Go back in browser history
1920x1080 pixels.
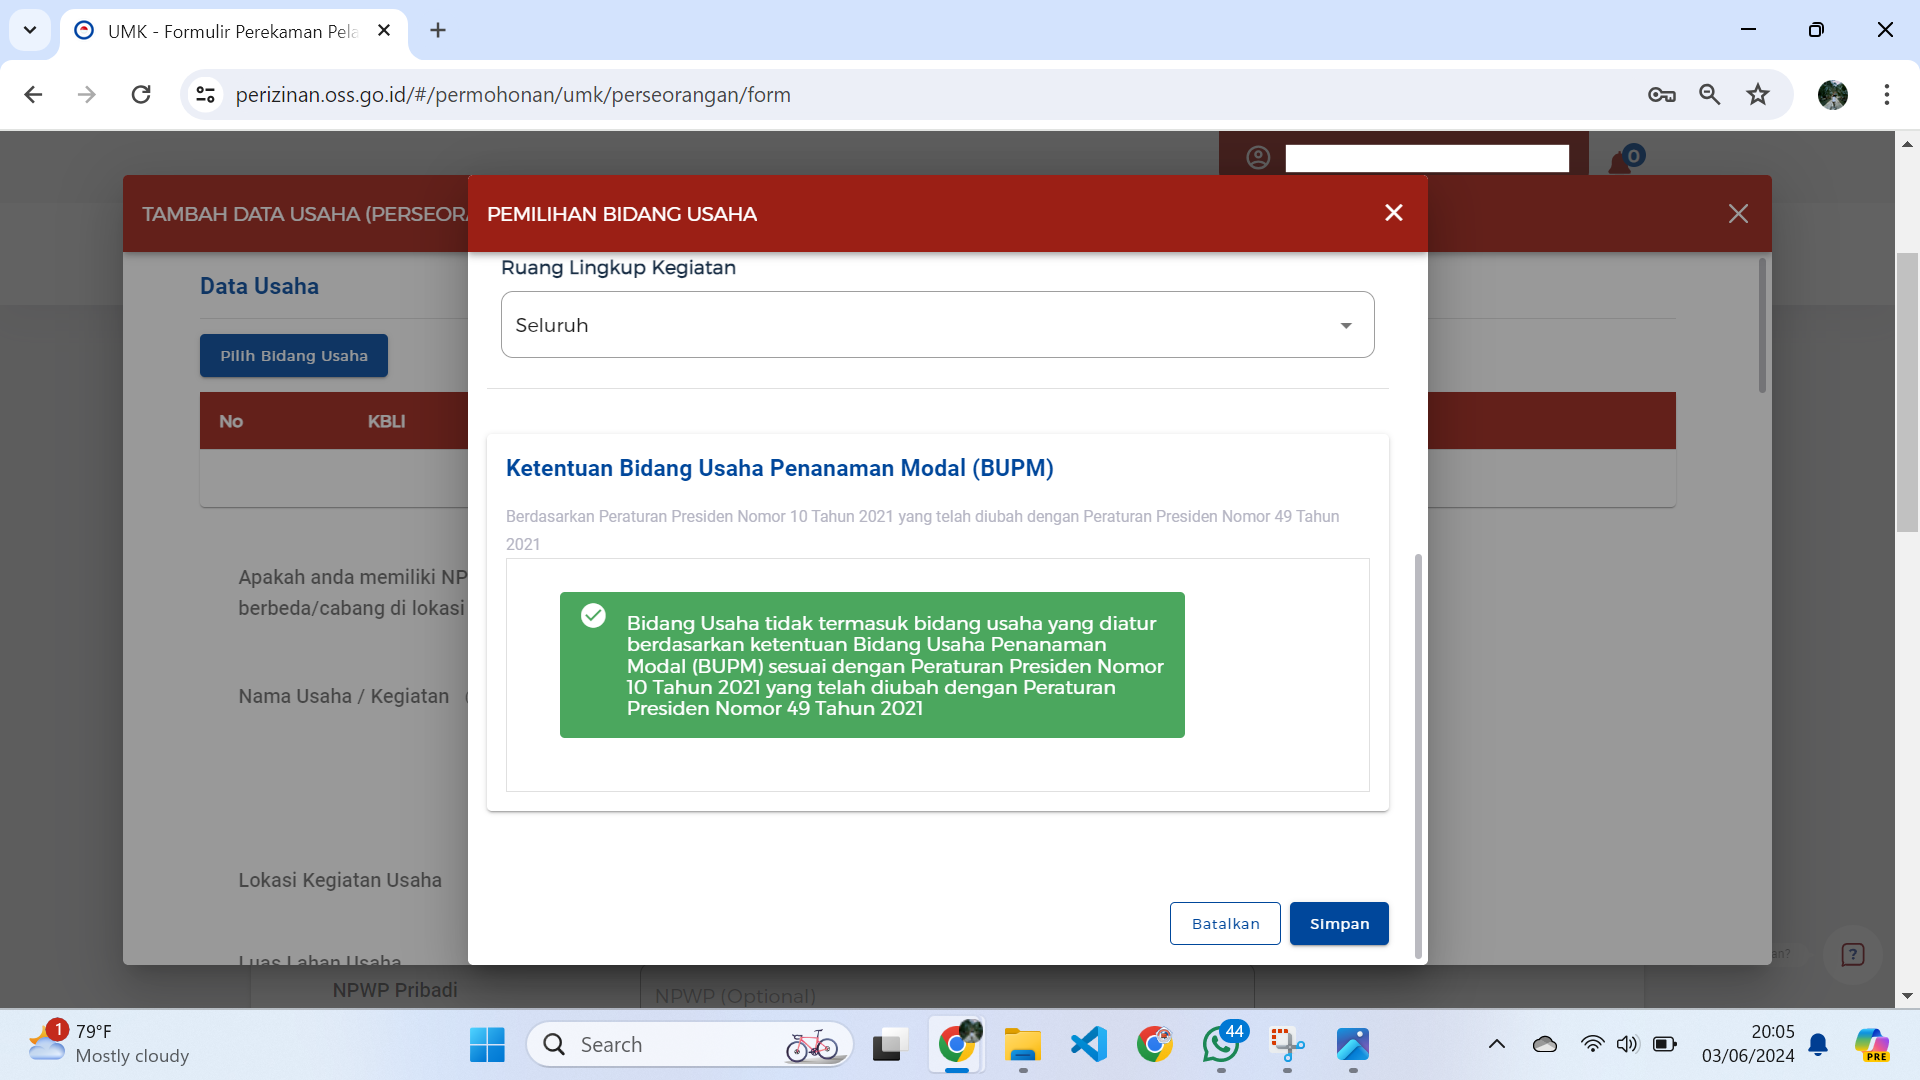click(x=33, y=95)
